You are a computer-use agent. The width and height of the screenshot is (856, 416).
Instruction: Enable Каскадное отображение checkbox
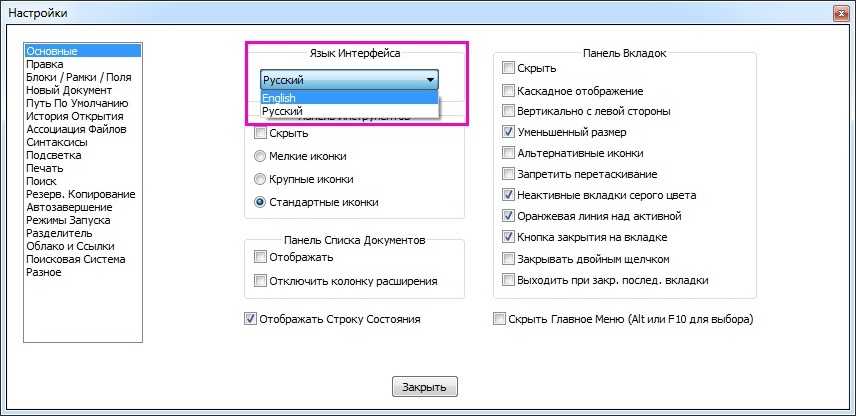(509, 90)
